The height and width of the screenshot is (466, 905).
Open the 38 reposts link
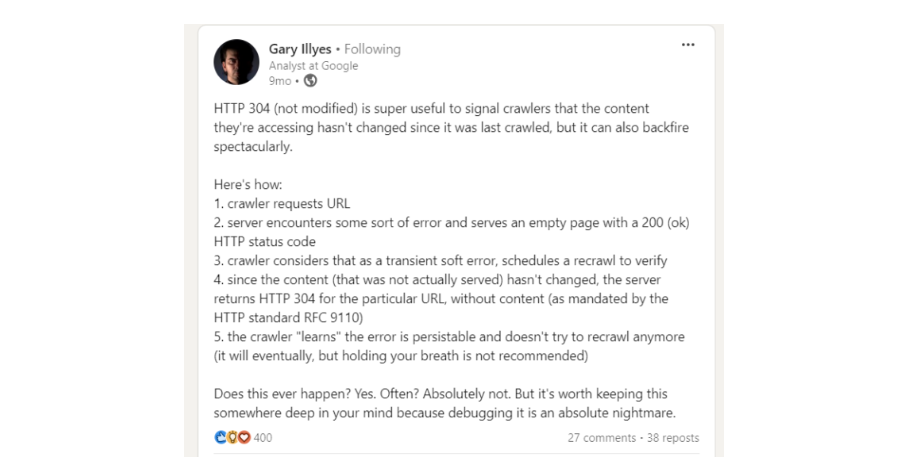tap(673, 438)
